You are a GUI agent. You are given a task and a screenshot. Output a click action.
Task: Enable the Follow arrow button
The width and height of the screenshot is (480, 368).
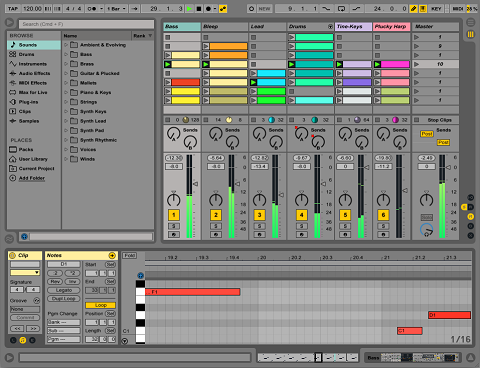coord(135,9)
